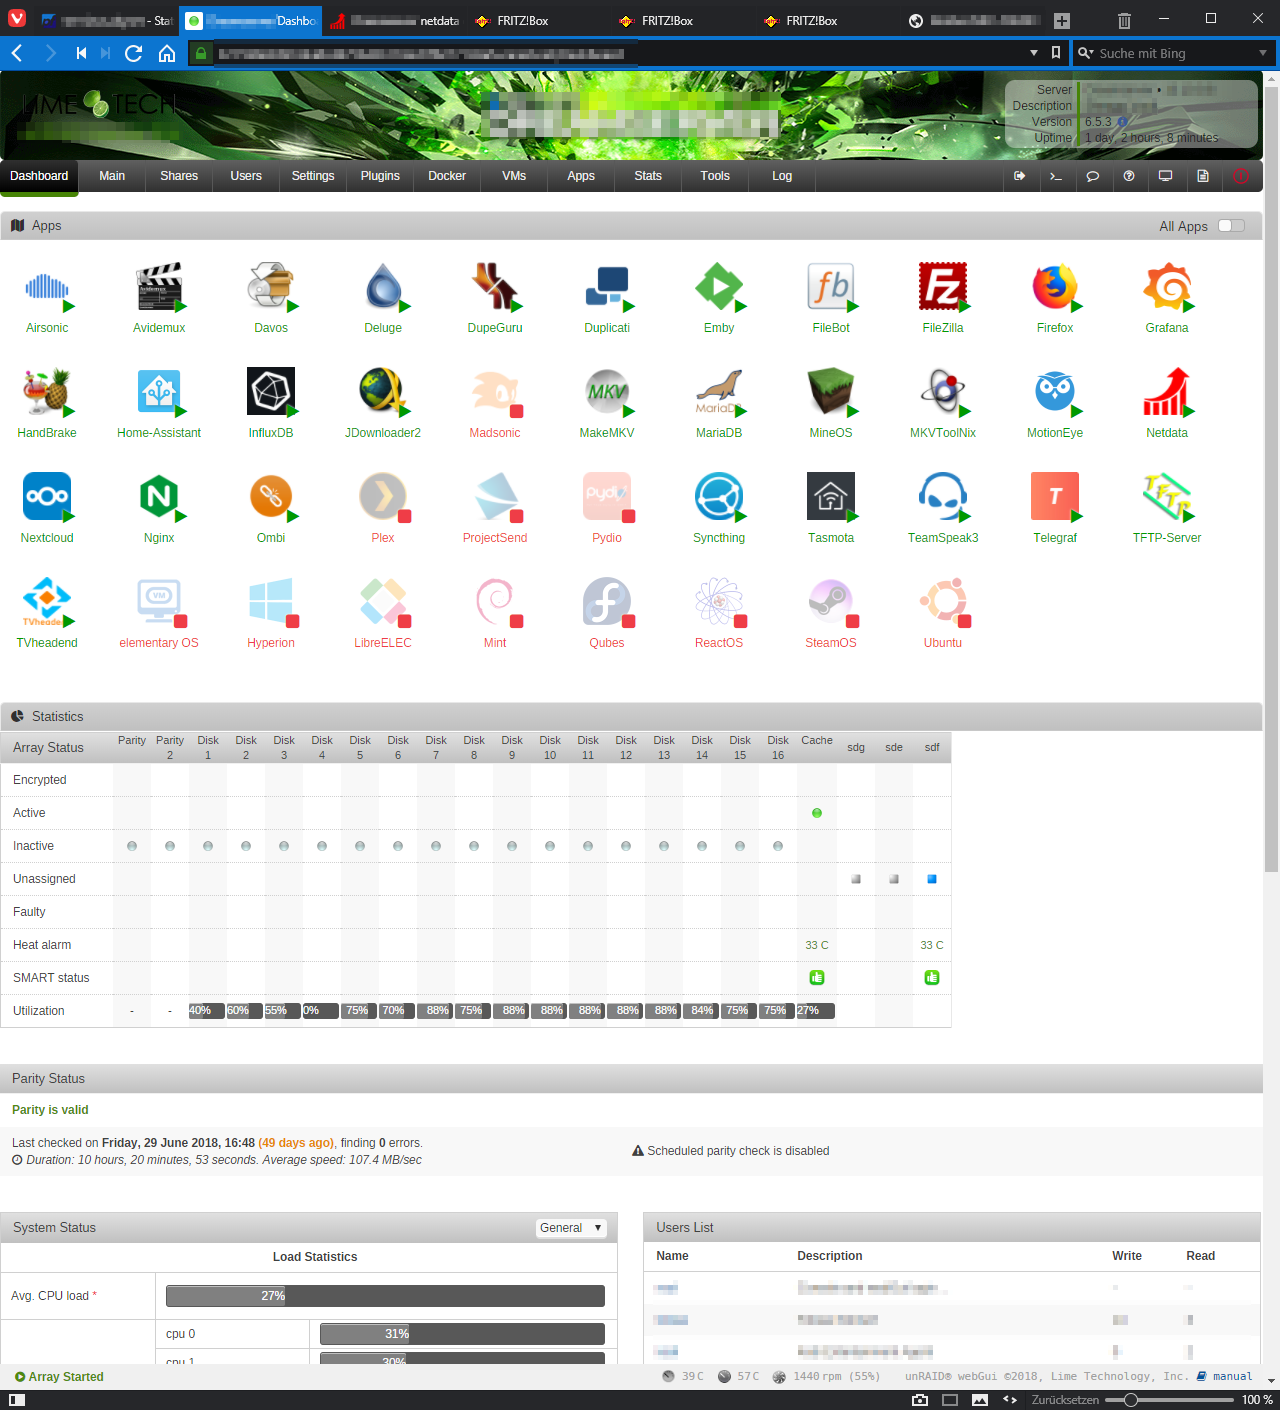Image resolution: width=1280 pixels, height=1410 pixels.
Task: Click the Avg. CPU load bar
Action: pyautogui.click(x=385, y=1296)
